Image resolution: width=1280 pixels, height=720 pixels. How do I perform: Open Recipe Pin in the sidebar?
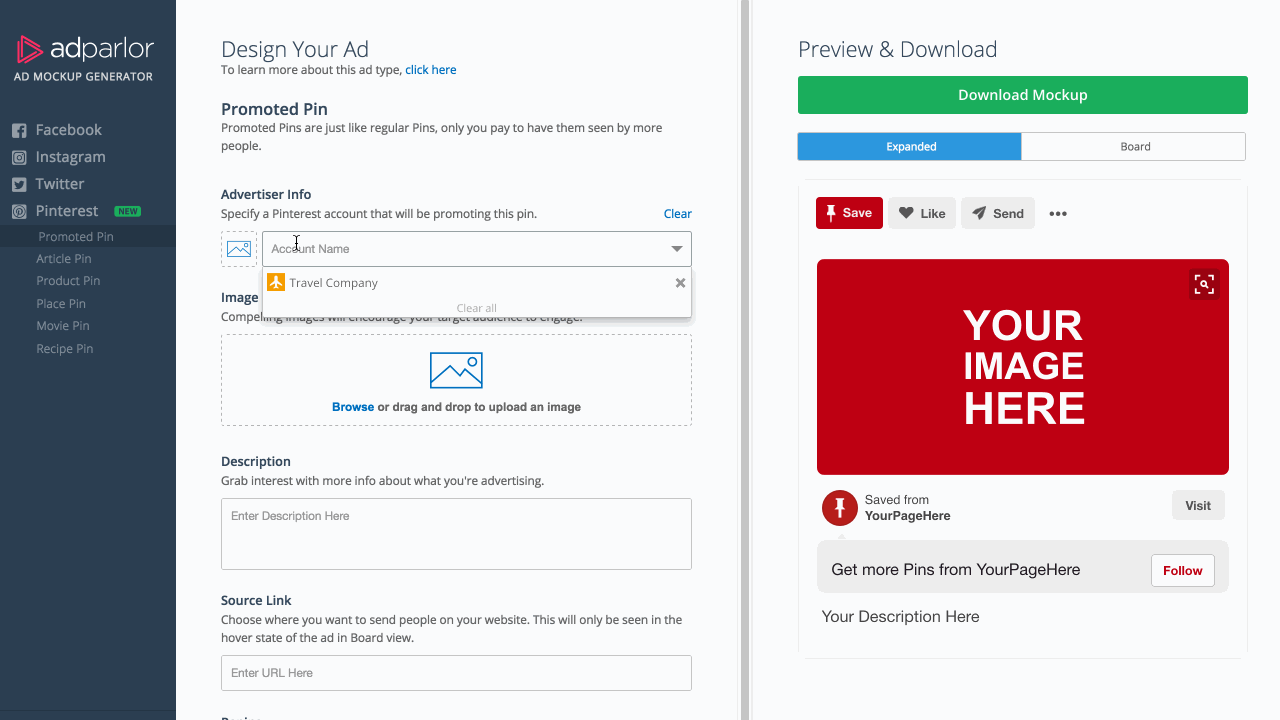[x=64, y=348]
